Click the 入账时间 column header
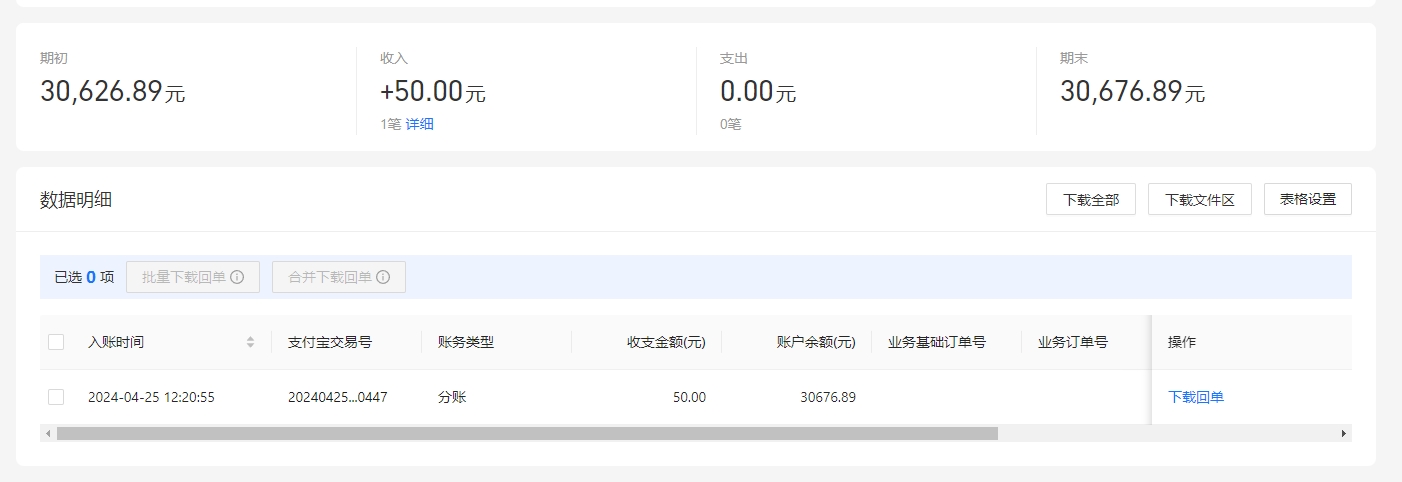This screenshot has height=482, width=1402. pyautogui.click(x=116, y=342)
